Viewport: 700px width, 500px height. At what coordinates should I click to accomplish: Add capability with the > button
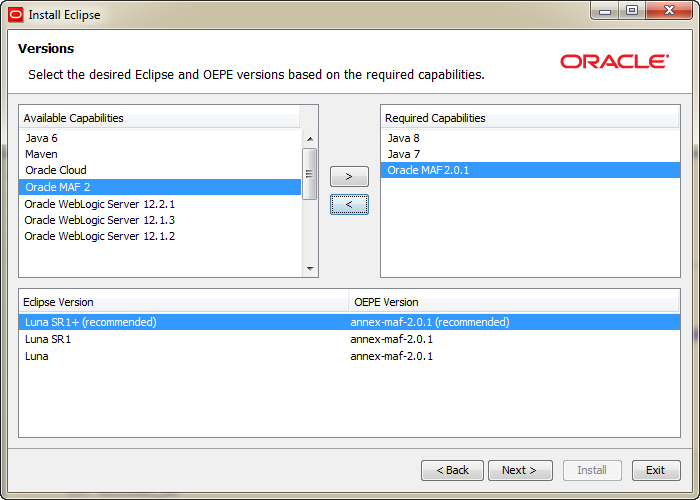[349, 176]
